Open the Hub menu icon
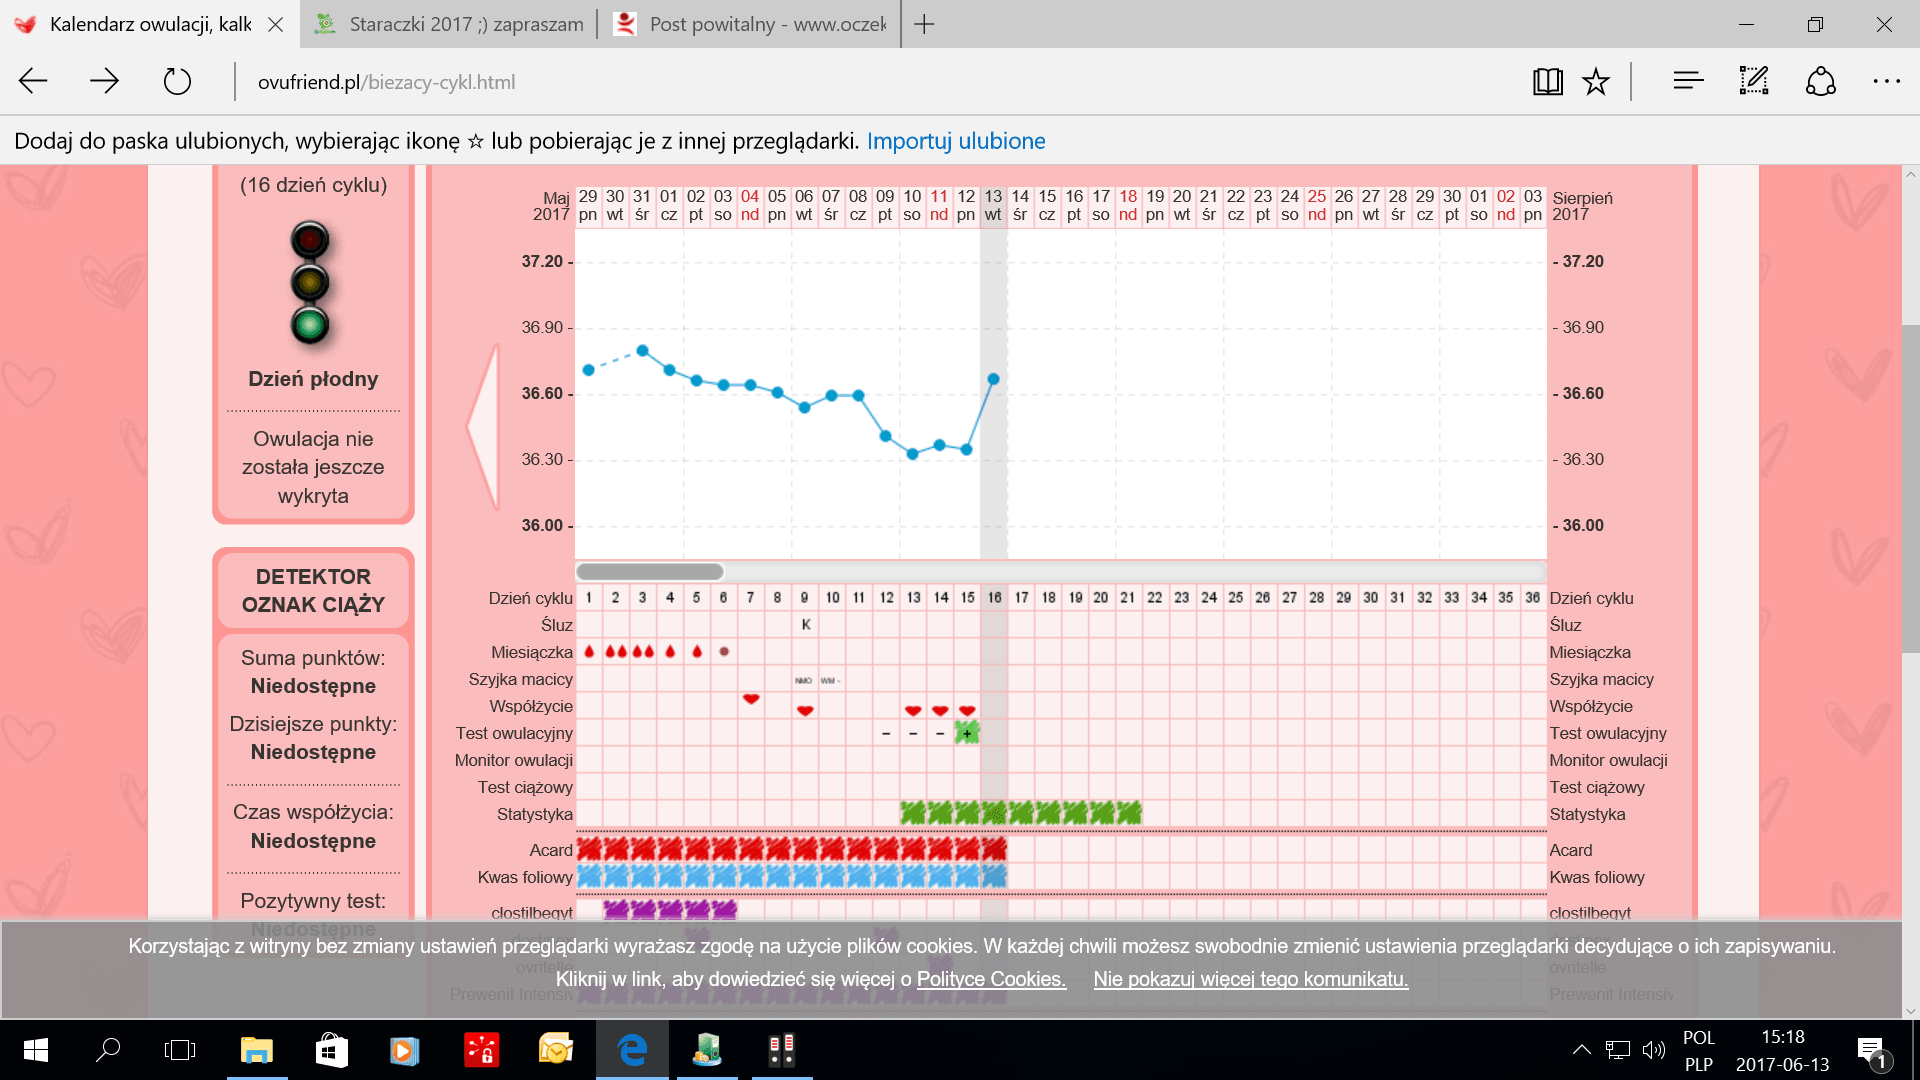Viewport: 1920px width, 1080px height. (1688, 81)
